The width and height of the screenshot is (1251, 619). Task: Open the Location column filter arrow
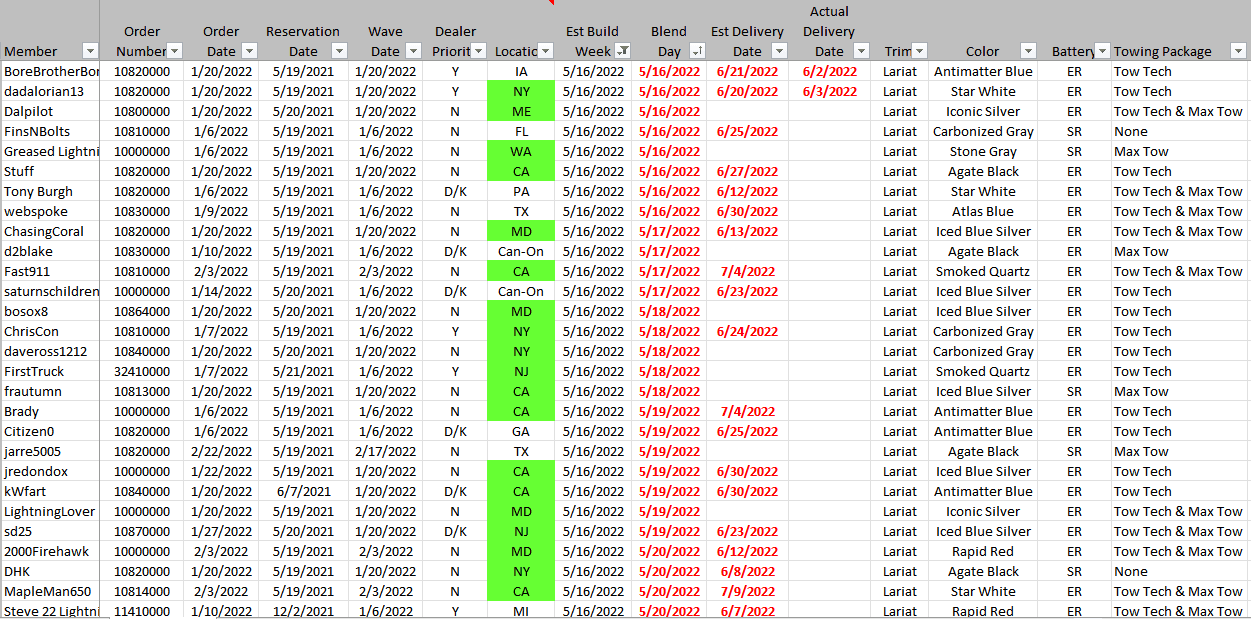545,51
